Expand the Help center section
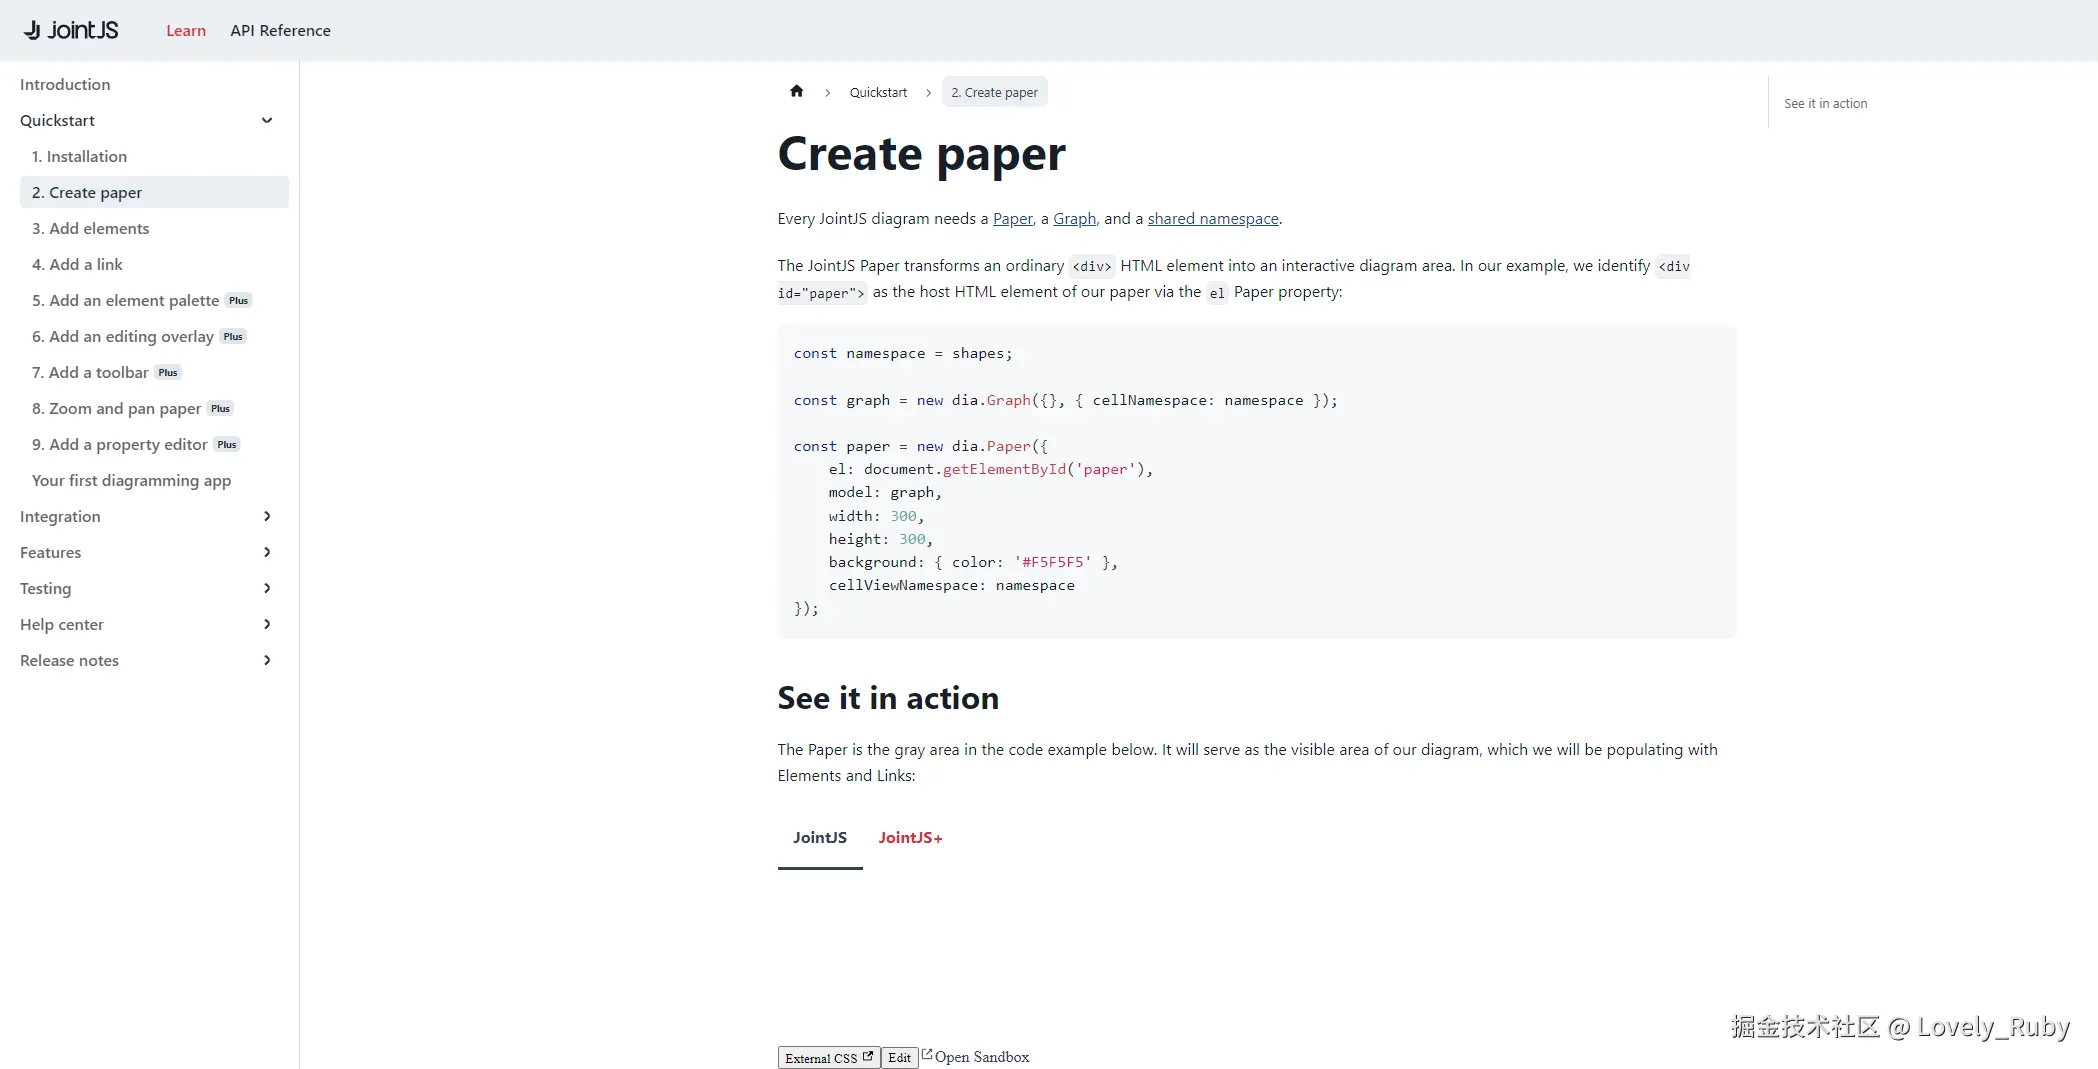2098x1069 pixels. 267,624
